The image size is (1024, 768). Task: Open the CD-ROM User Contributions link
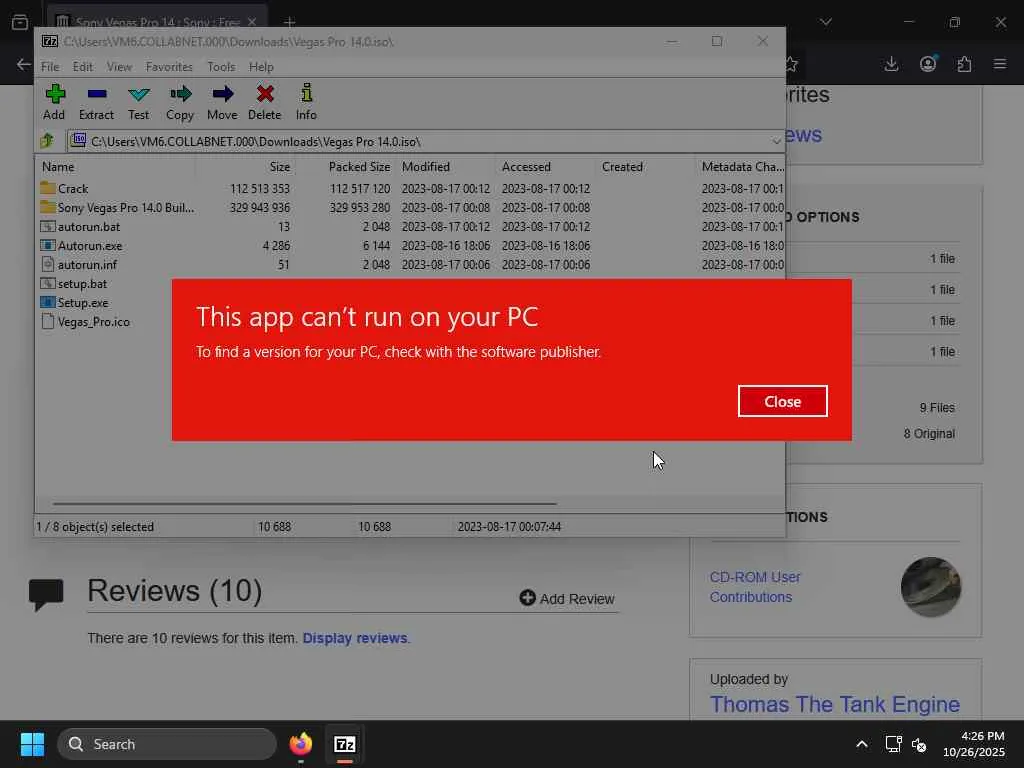[755, 587]
